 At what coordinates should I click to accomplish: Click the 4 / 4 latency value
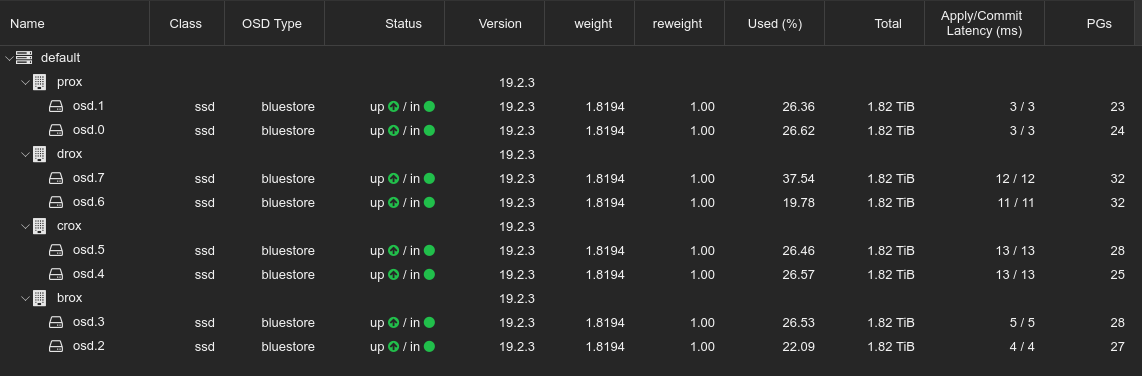pos(1022,346)
